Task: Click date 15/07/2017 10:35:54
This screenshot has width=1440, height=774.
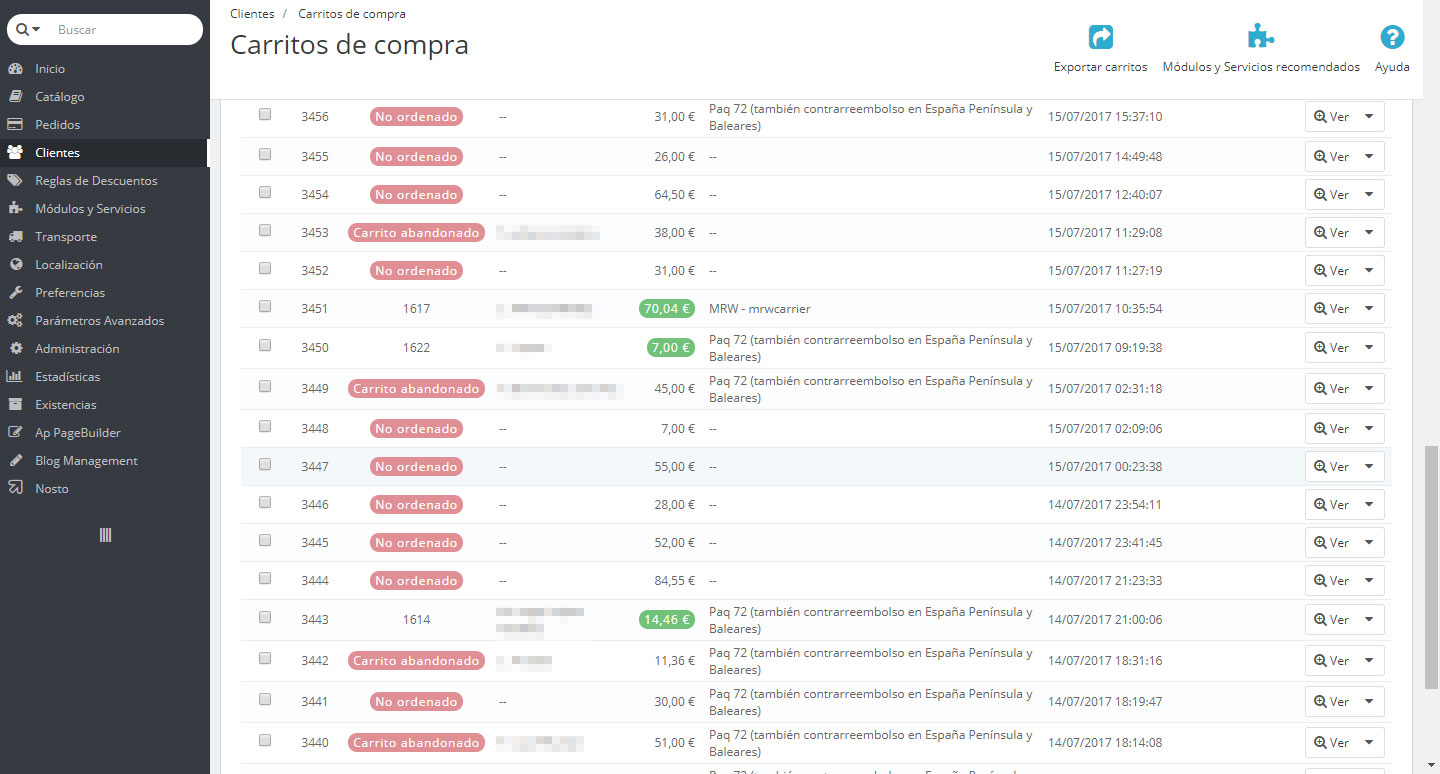Action: click(1105, 309)
